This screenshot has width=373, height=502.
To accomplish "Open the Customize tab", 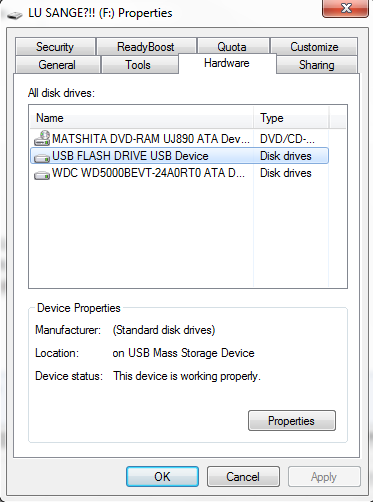I will click(x=314, y=47).
